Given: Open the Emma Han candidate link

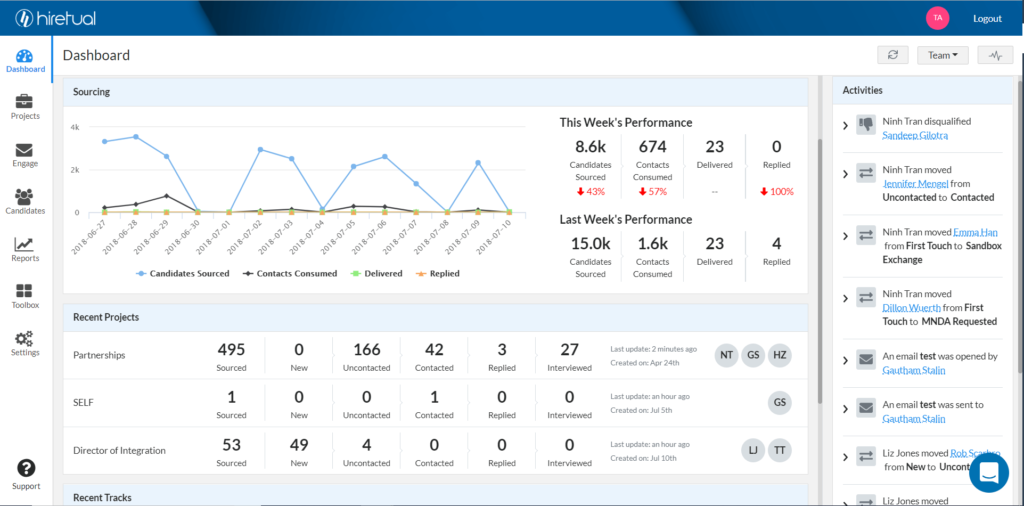Looking at the screenshot, I should [x=975, y=232].
